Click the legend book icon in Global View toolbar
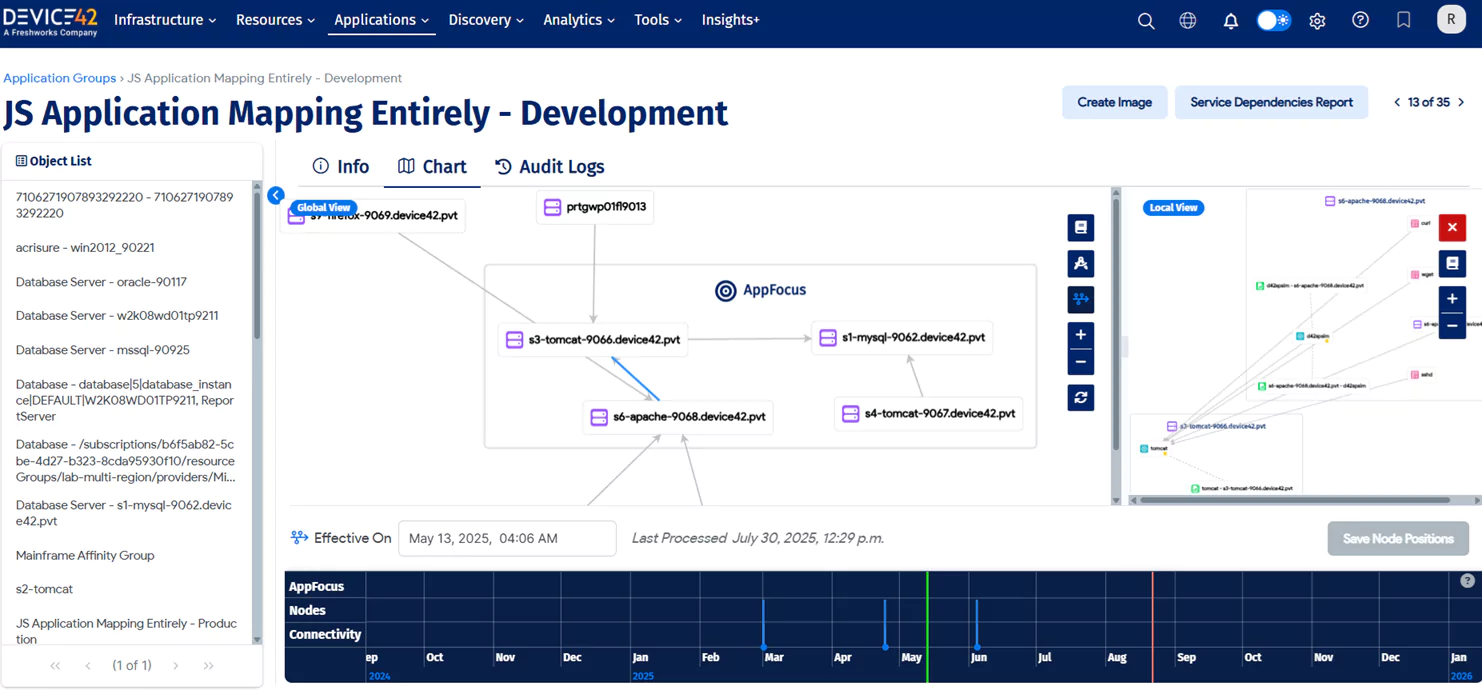The width and height of the screenshot is (1482, 690). 1081,228
